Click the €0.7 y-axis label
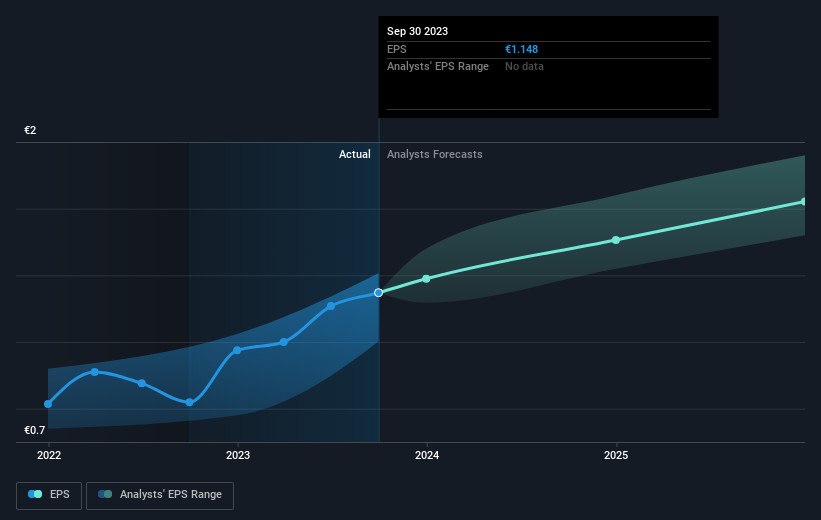Viewport: 821px width, 520px height. [35, 430]
